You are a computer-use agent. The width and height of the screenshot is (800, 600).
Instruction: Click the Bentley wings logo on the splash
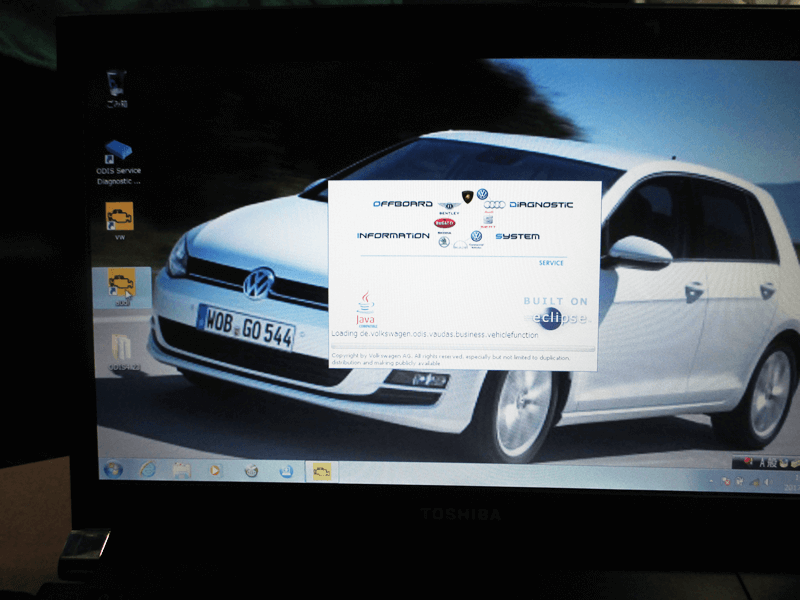point(449,208)
